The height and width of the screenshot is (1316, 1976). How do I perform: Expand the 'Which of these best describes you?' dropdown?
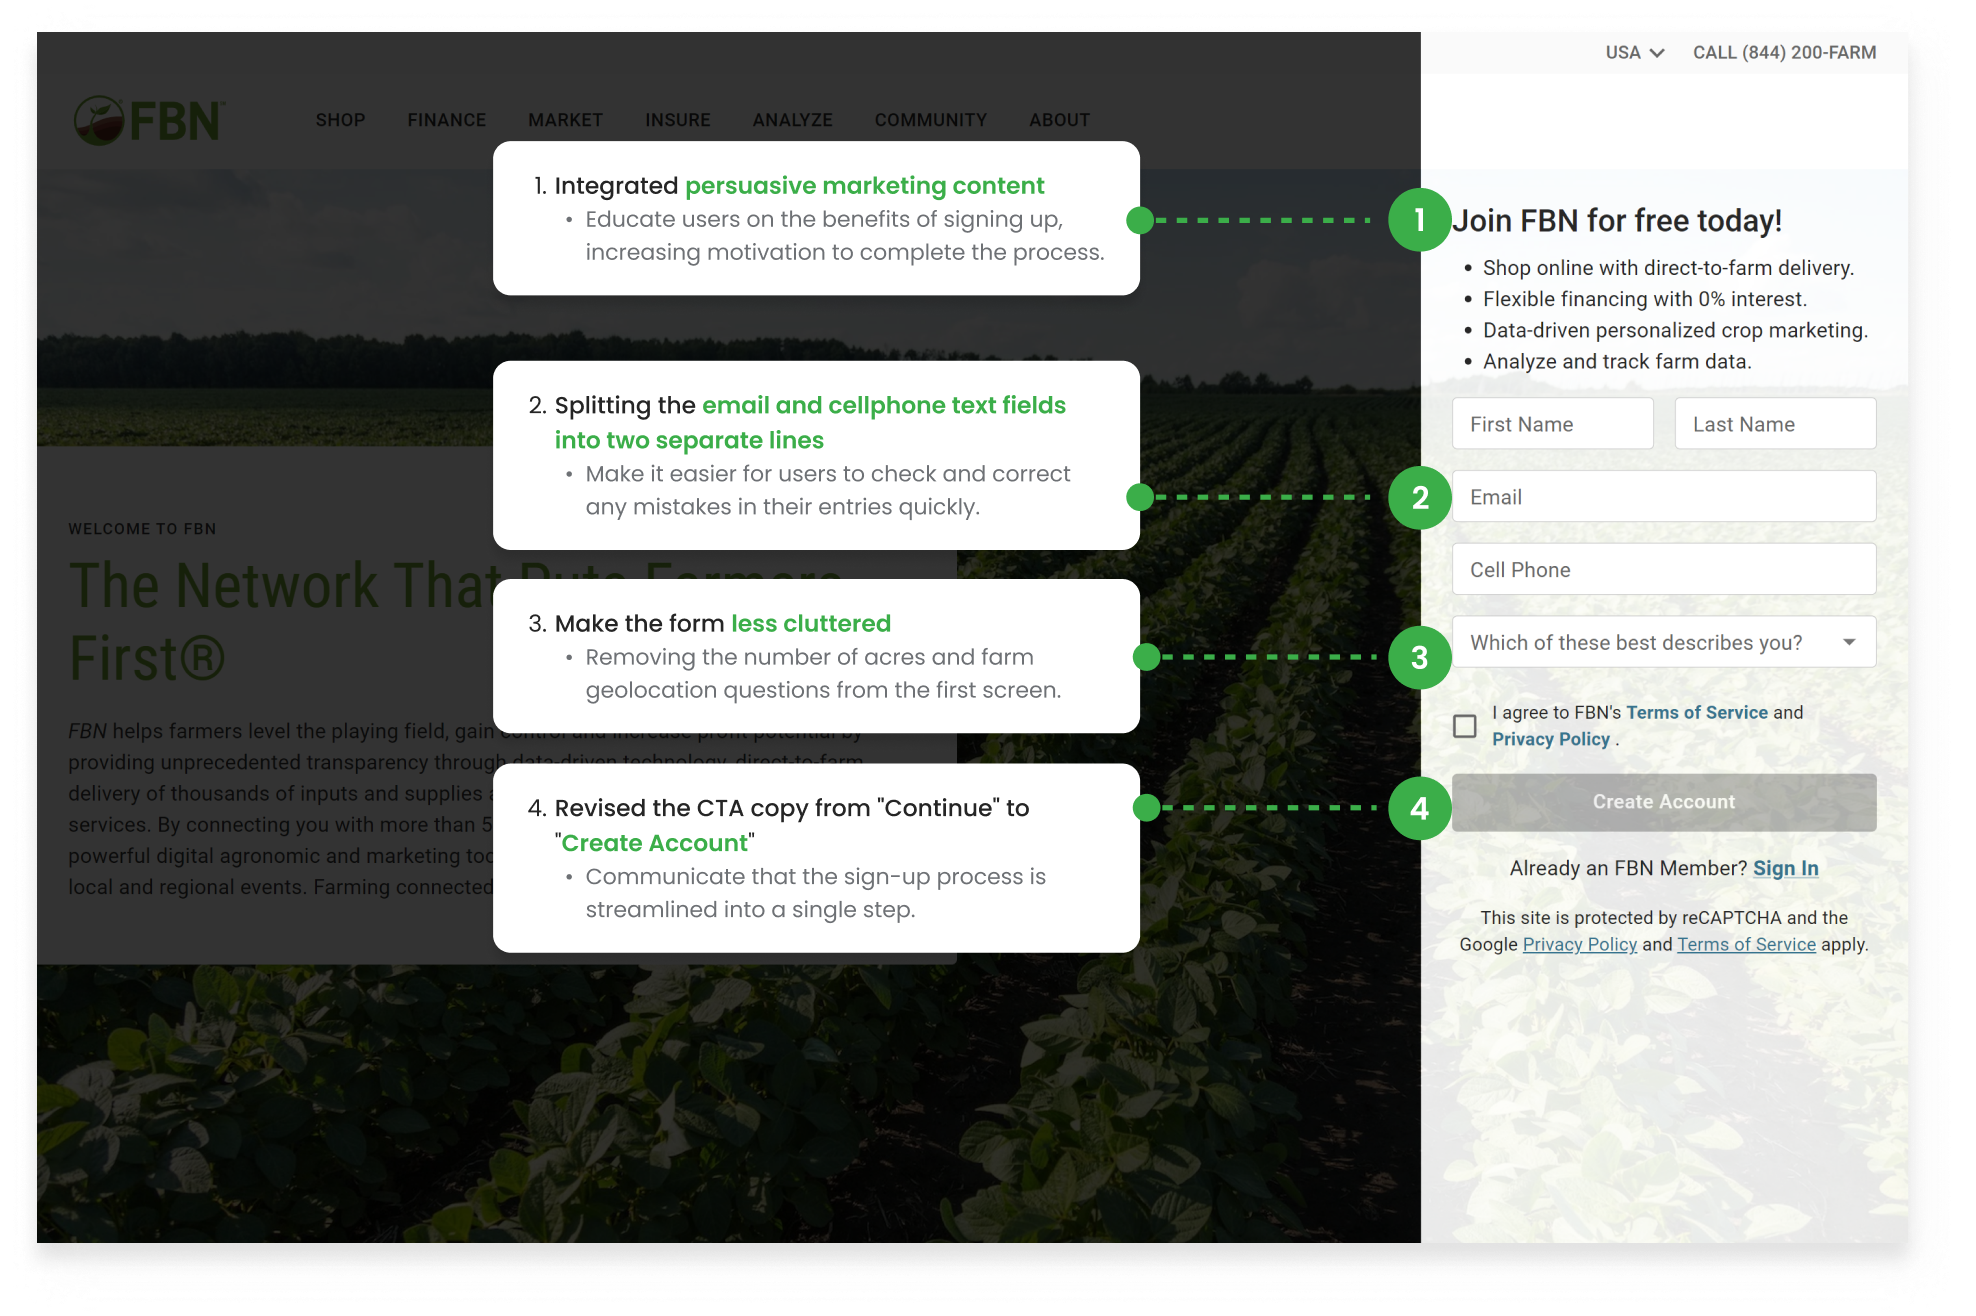pos(1663,642)
